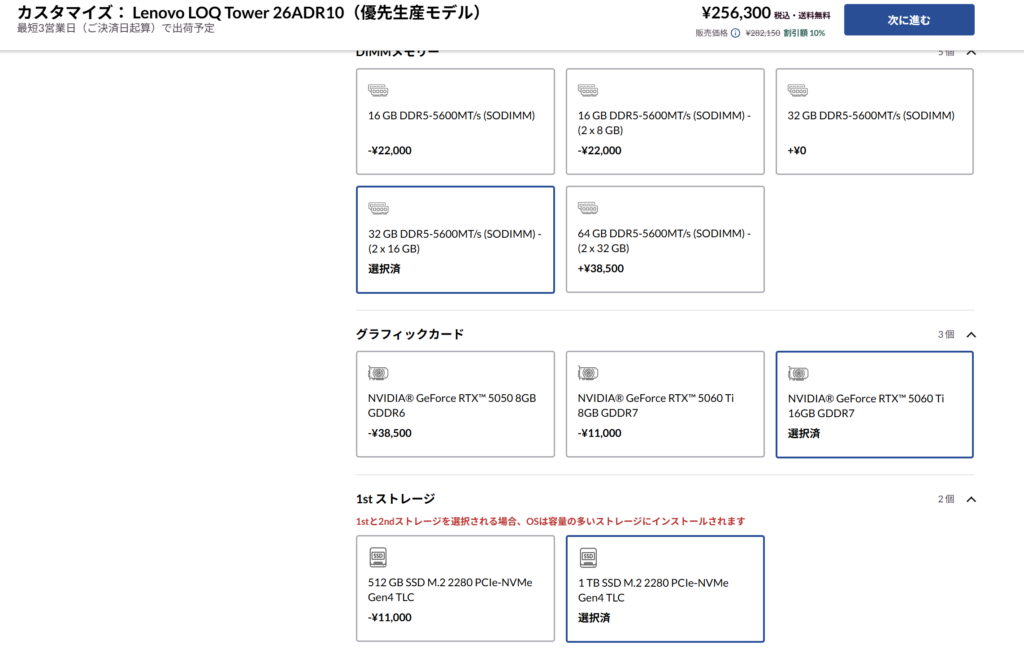The image size is (1024, 658).
Task: Click the グラフィックカード section heading
Action: pyautogui.click(x=410, y=335)
